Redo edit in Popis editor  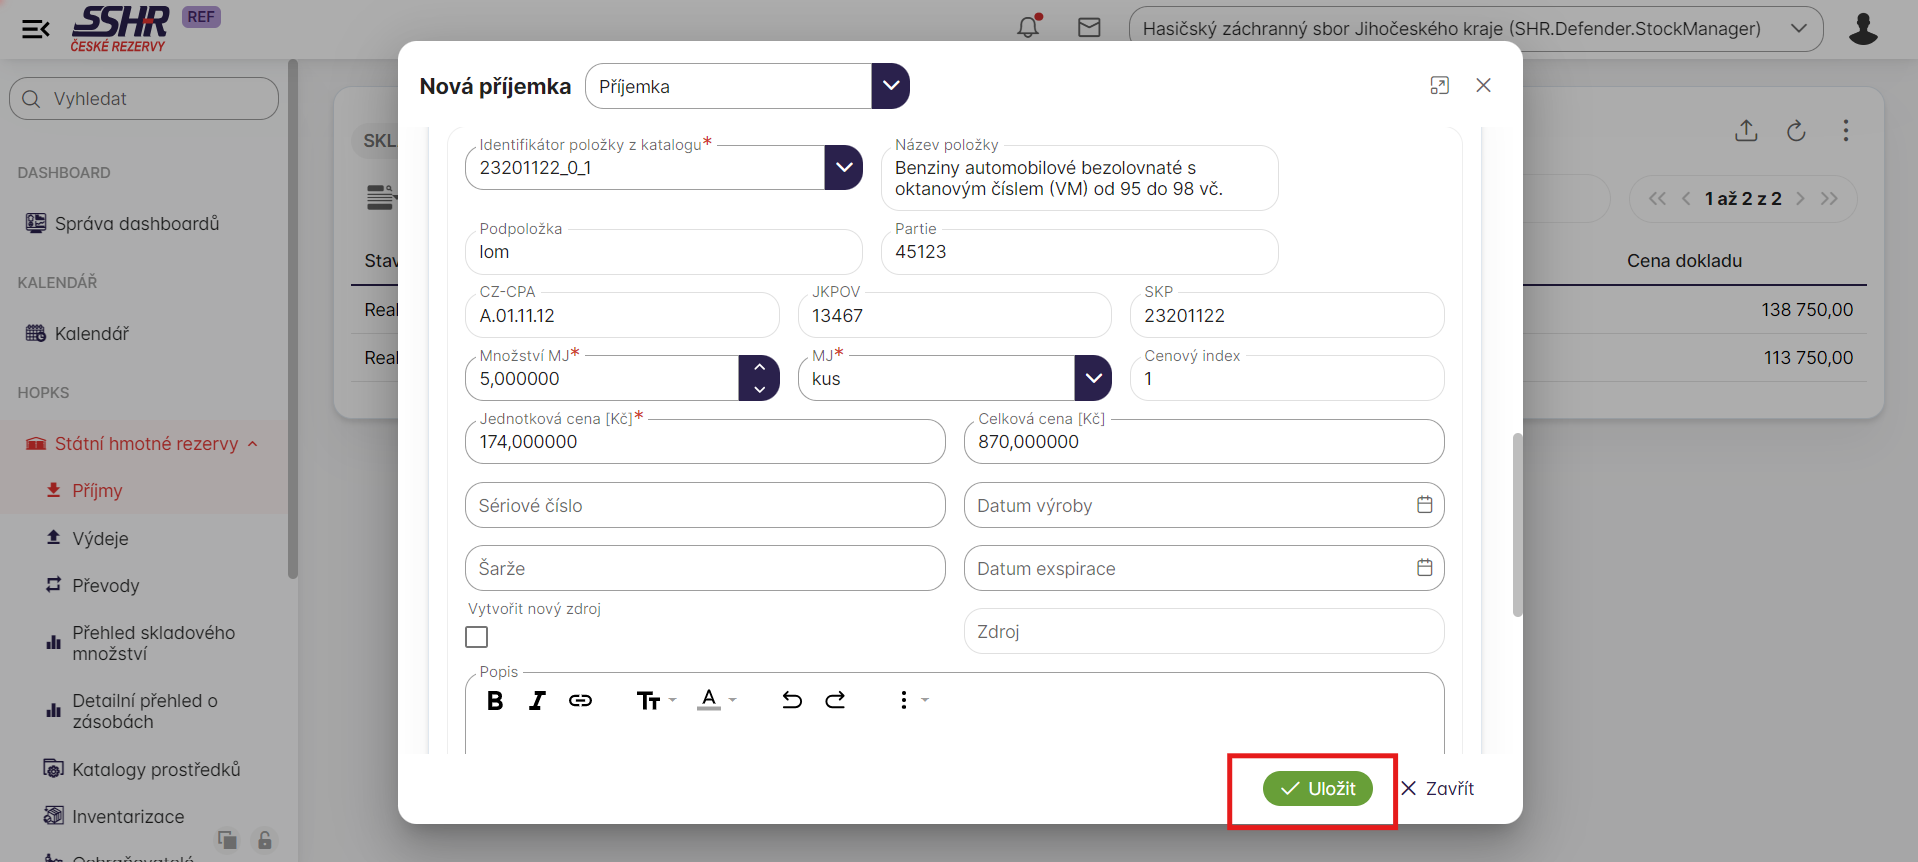(x=835, y=700)
